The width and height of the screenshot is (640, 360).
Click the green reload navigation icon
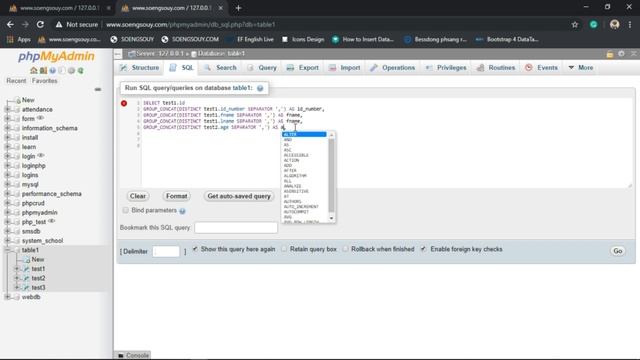(81, 71)
